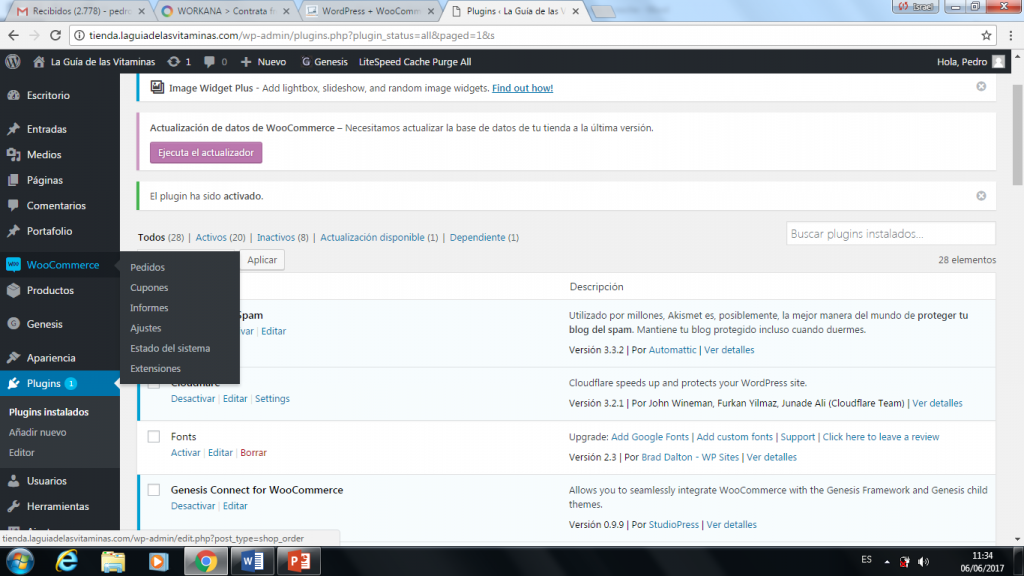The image size is (1024, 576).
Task: Click the Aplicar bulk action button
Action: click(x=262, y=260)
